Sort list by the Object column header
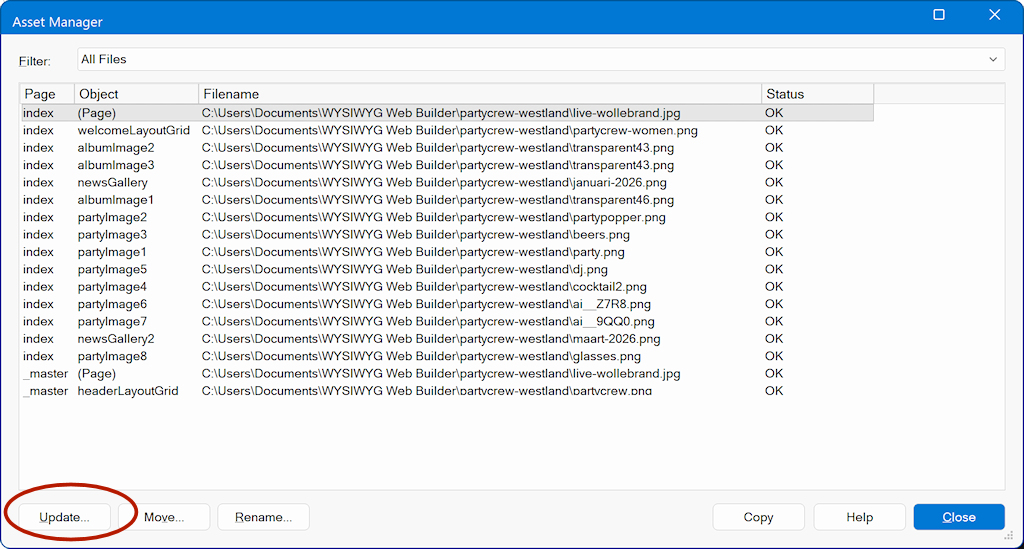The image size is (1024, 549). tap(136, 94)
